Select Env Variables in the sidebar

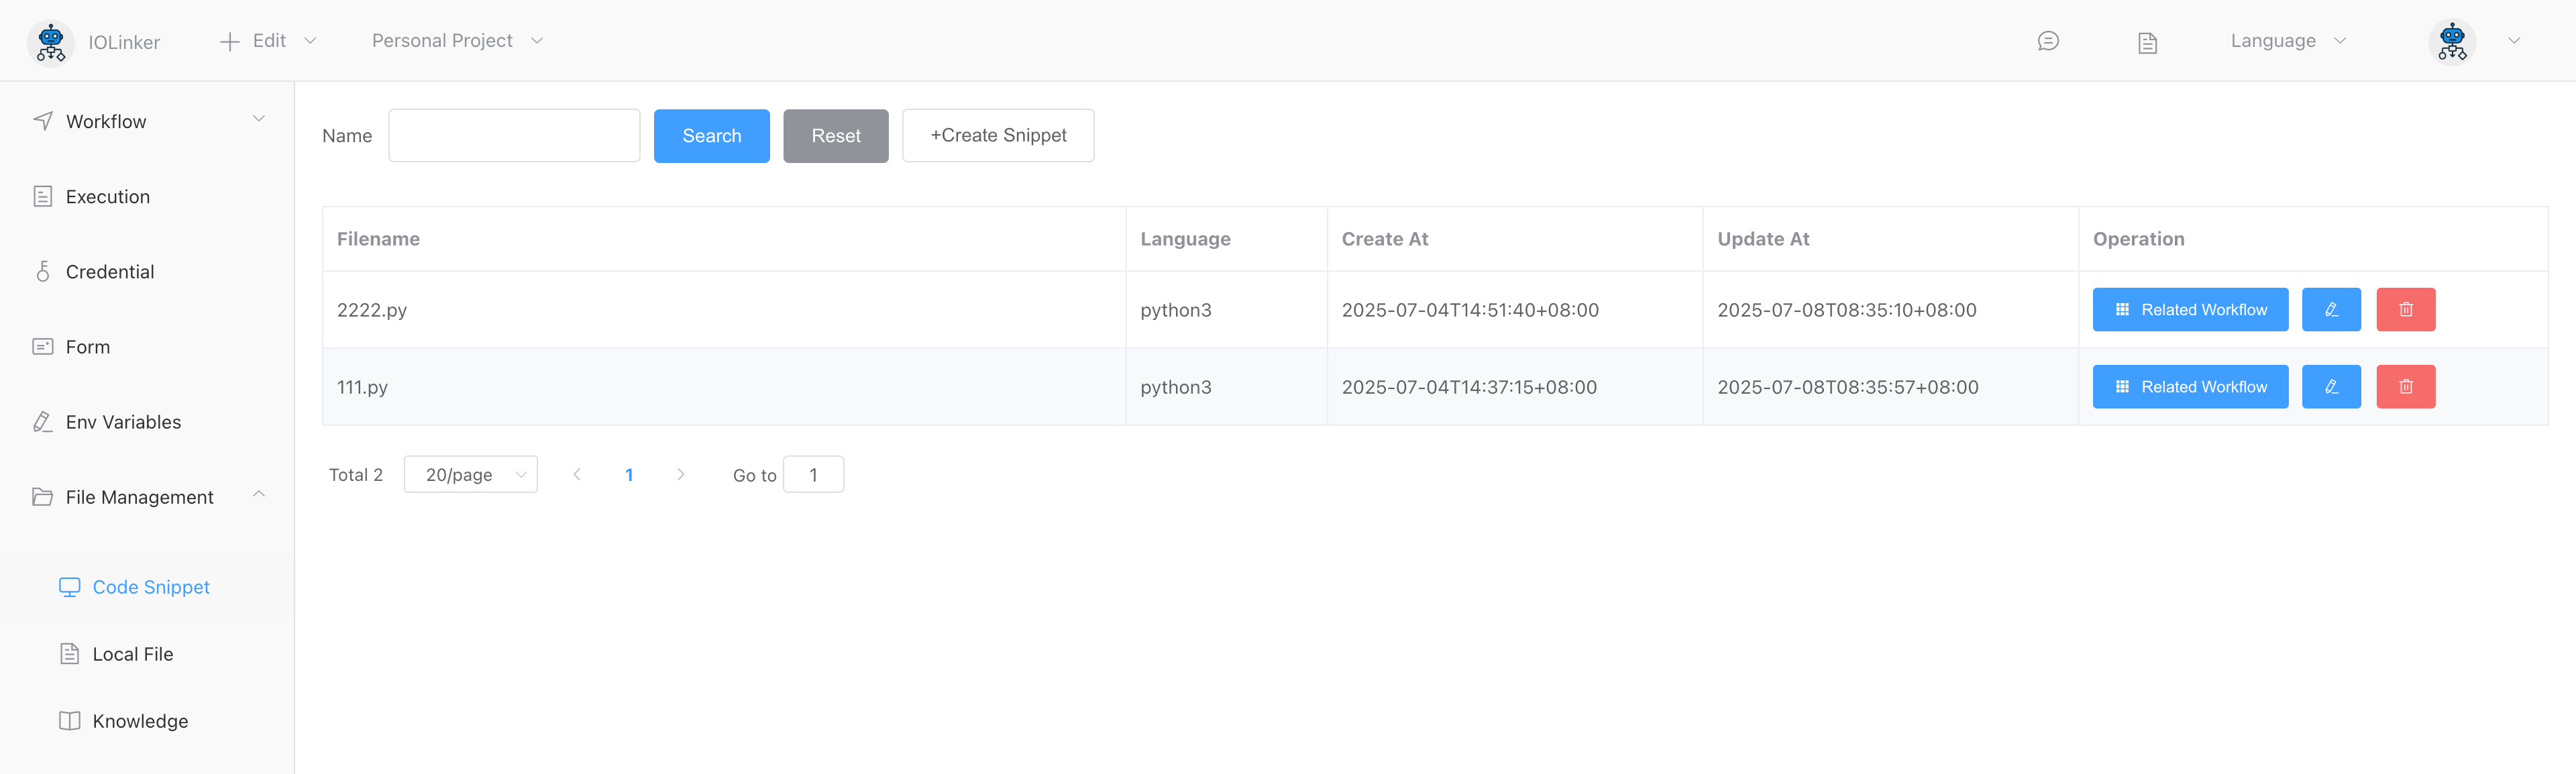(122, 422)
